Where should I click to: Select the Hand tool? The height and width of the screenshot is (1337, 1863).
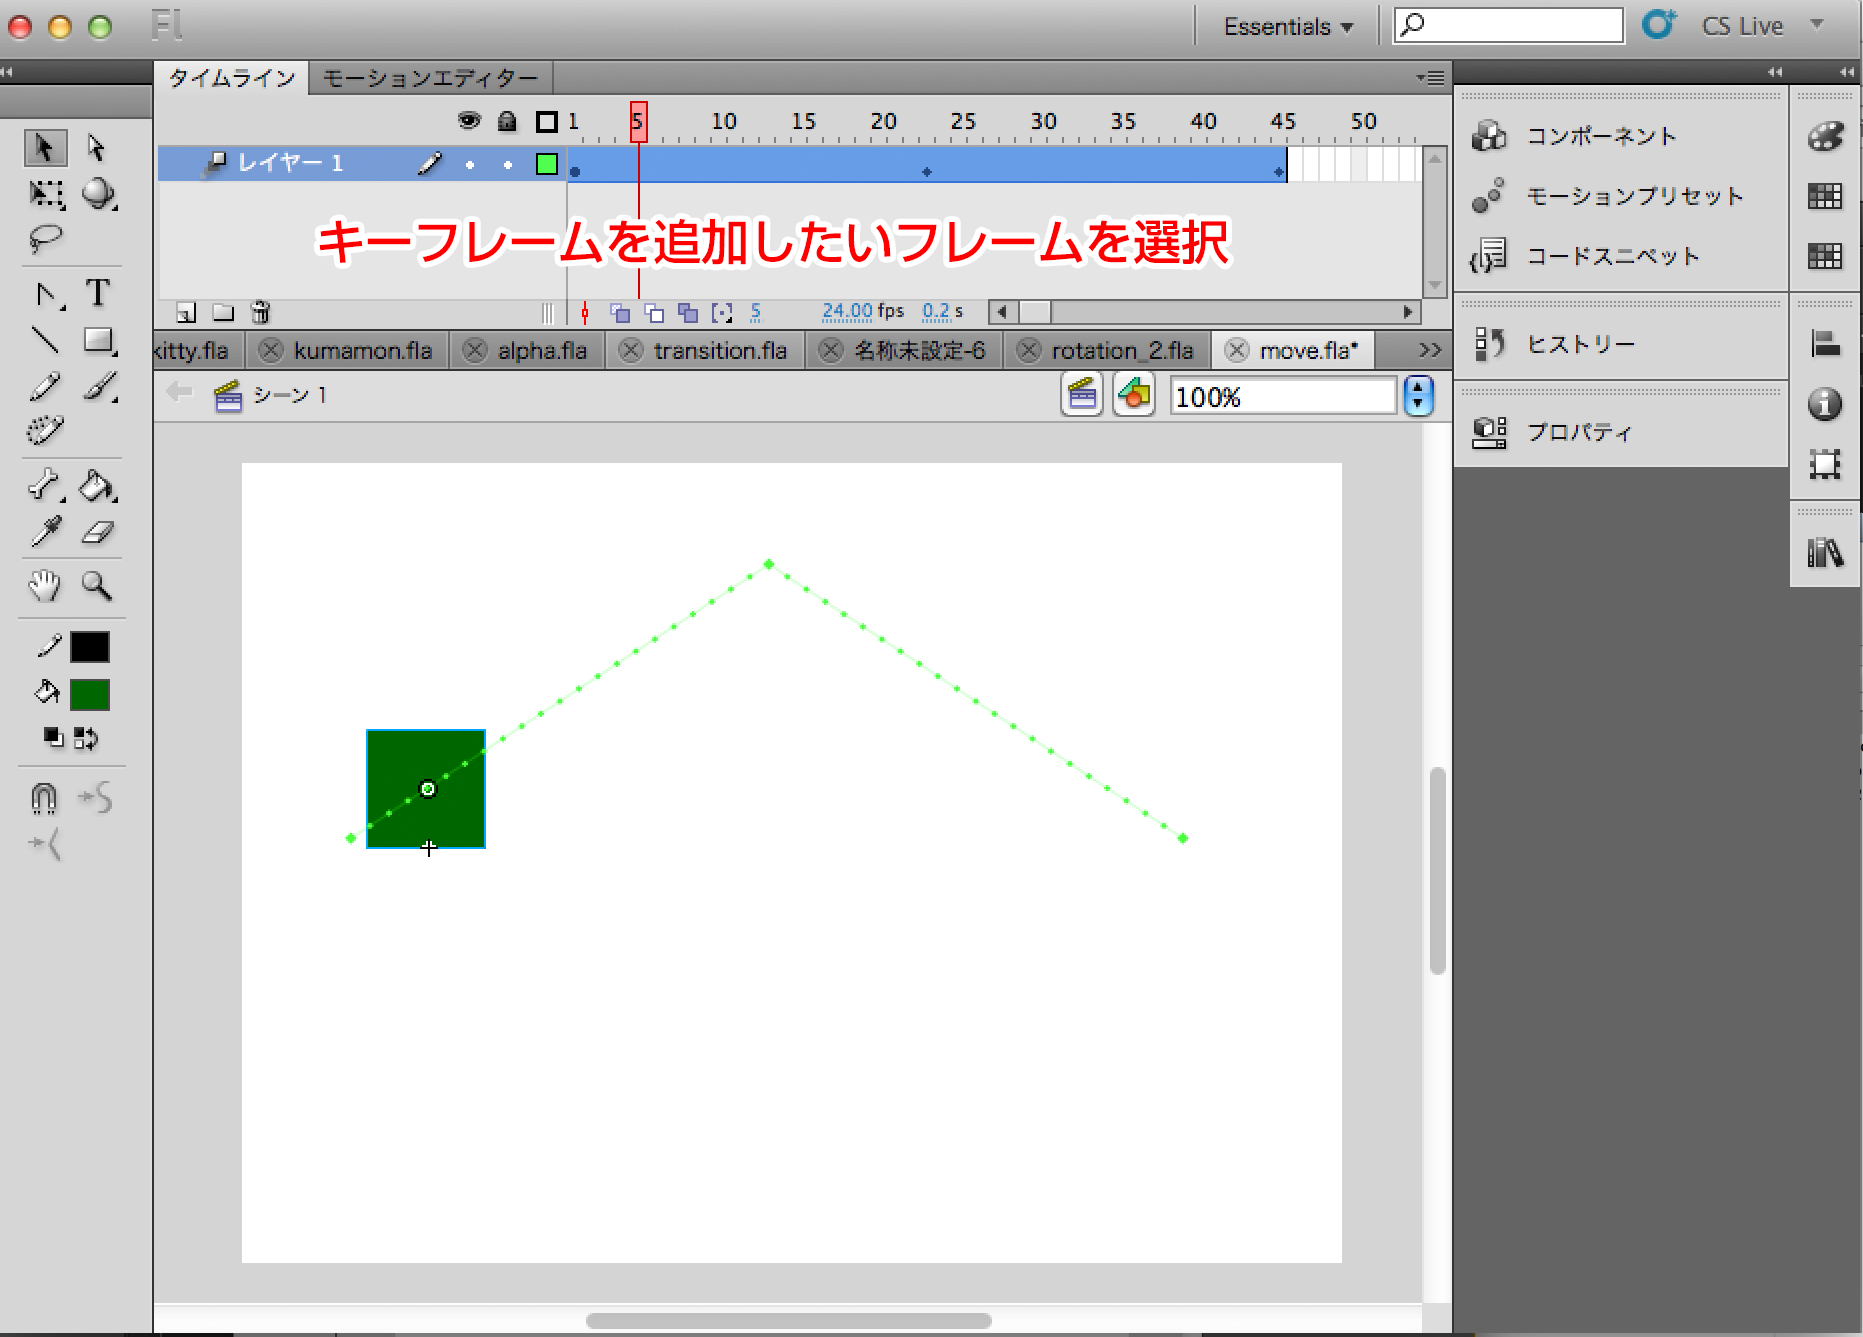[x=44, y=585]
